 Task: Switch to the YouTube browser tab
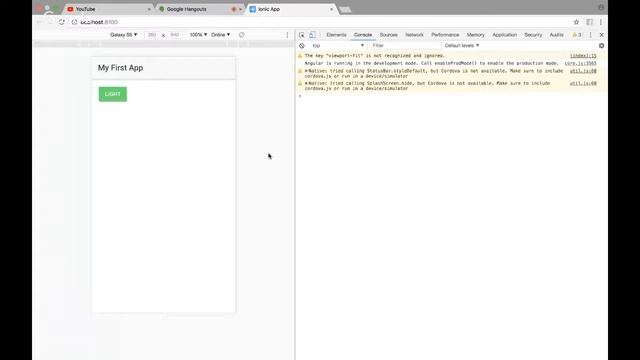point(108,9)
